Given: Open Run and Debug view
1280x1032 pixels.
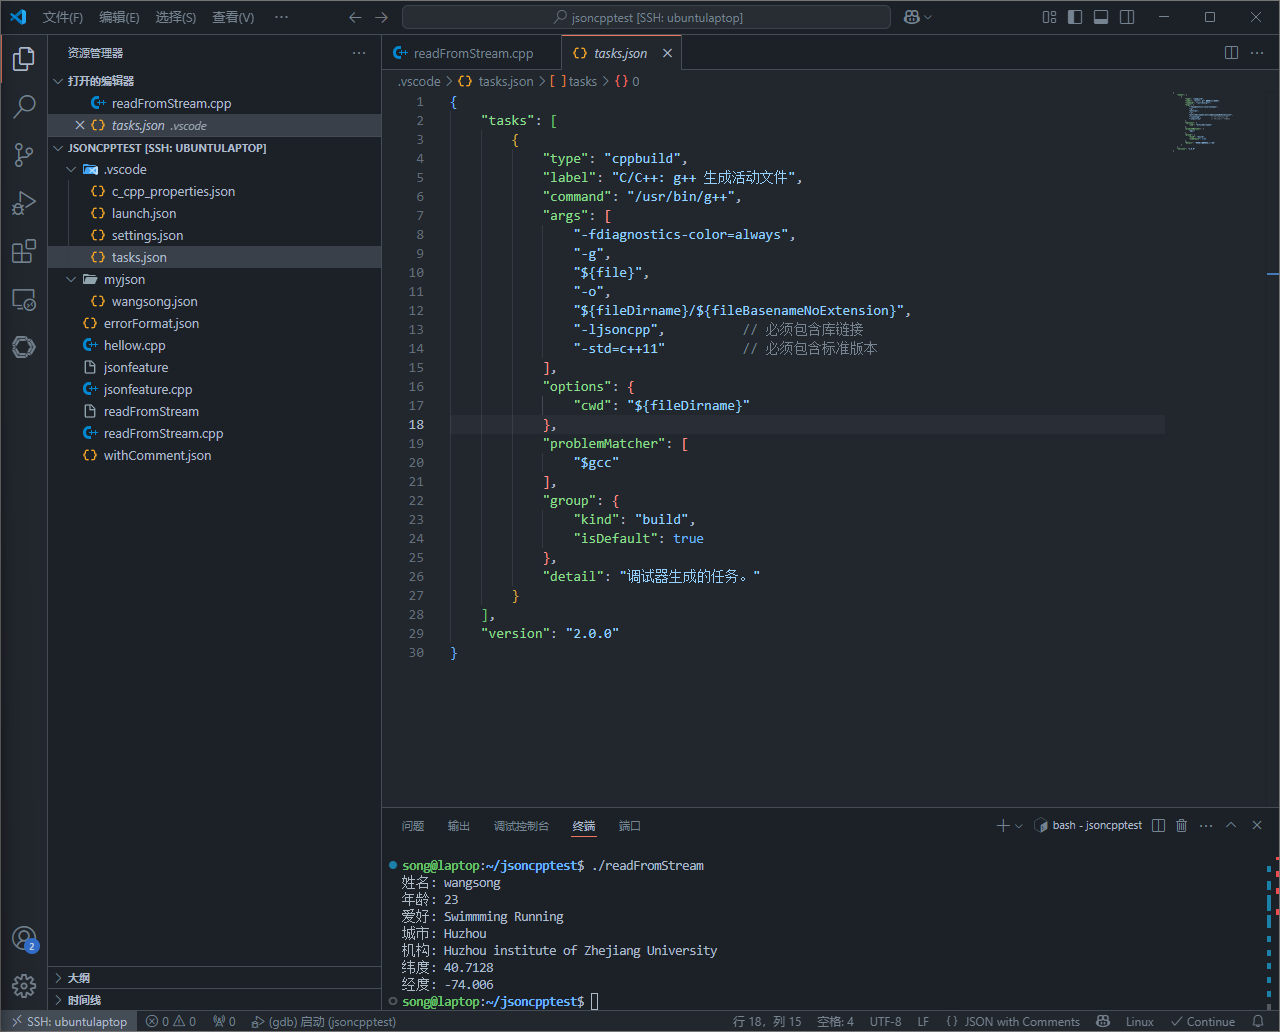Looking at the screenshot, I should [24, 203].
